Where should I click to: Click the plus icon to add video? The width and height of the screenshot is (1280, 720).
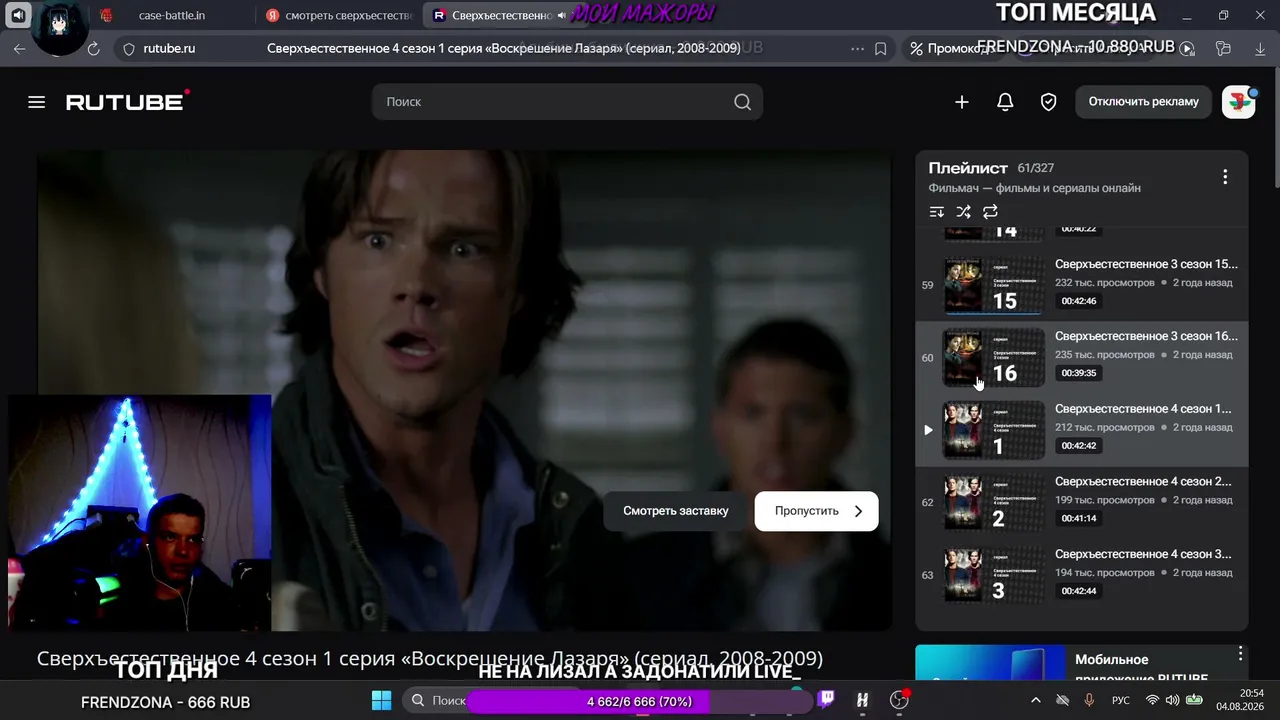tap(962, 102)
